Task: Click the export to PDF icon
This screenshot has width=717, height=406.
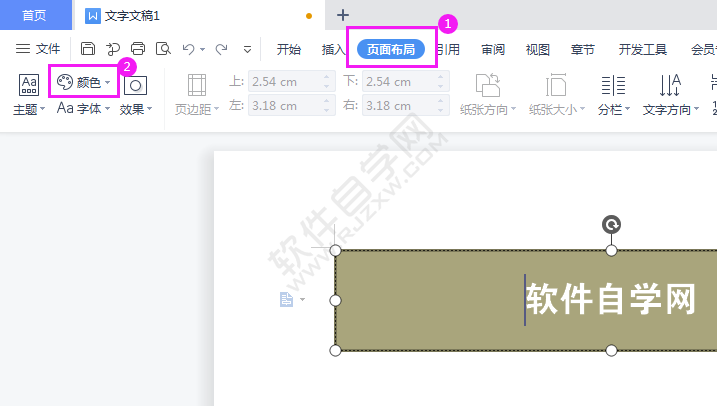Action: point(113,48)
